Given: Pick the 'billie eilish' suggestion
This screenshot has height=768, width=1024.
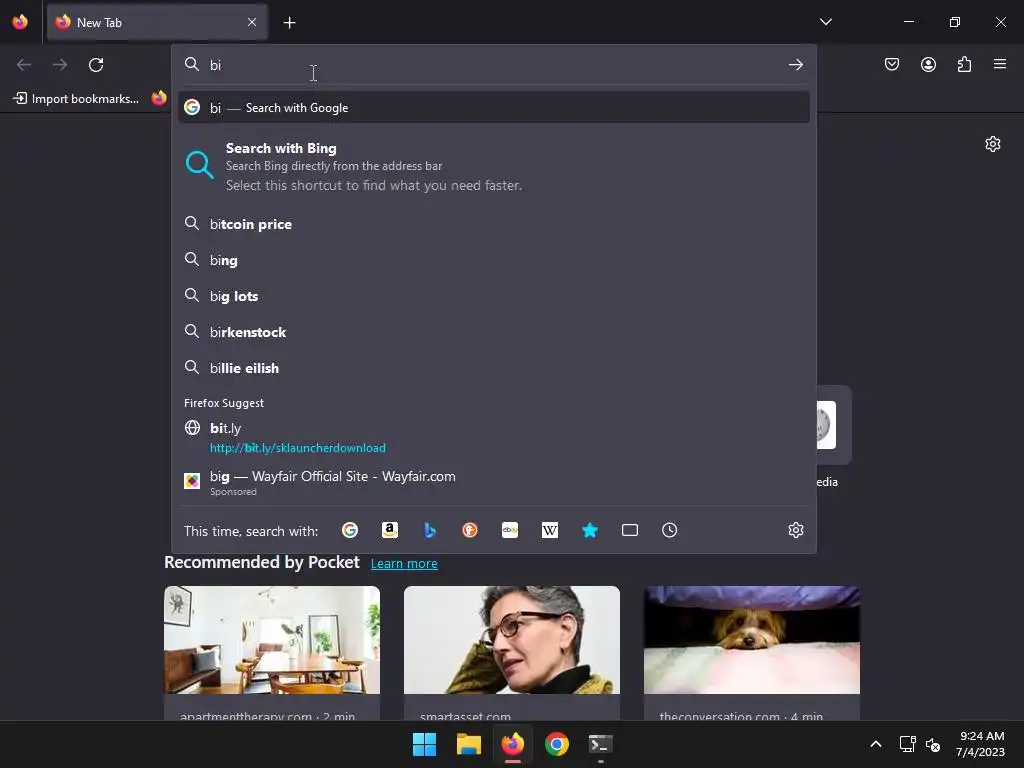Looking at the screenshot, I should click(494, 368).
